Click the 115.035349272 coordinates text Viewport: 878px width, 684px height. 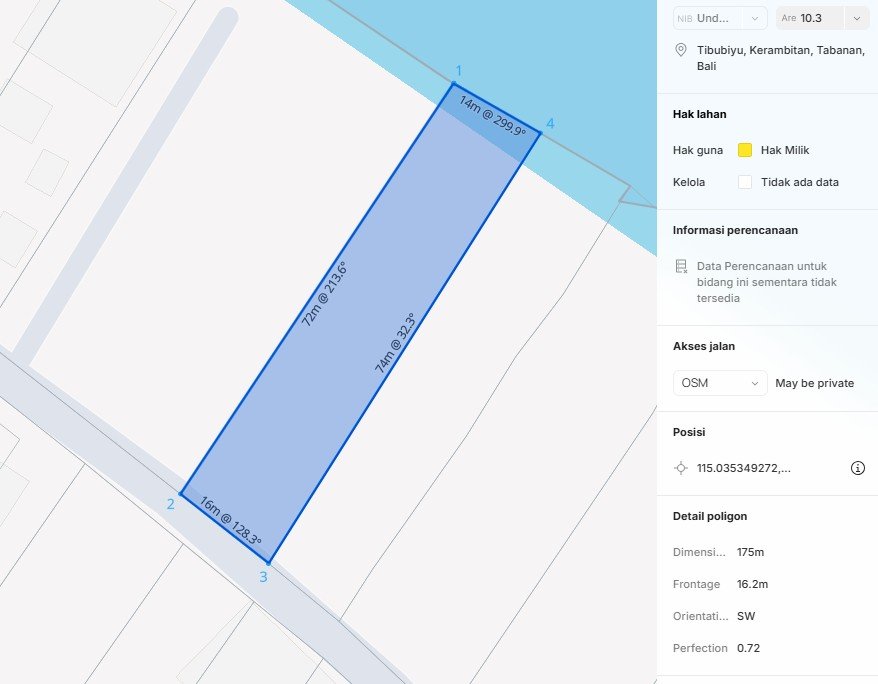(743, 468)
